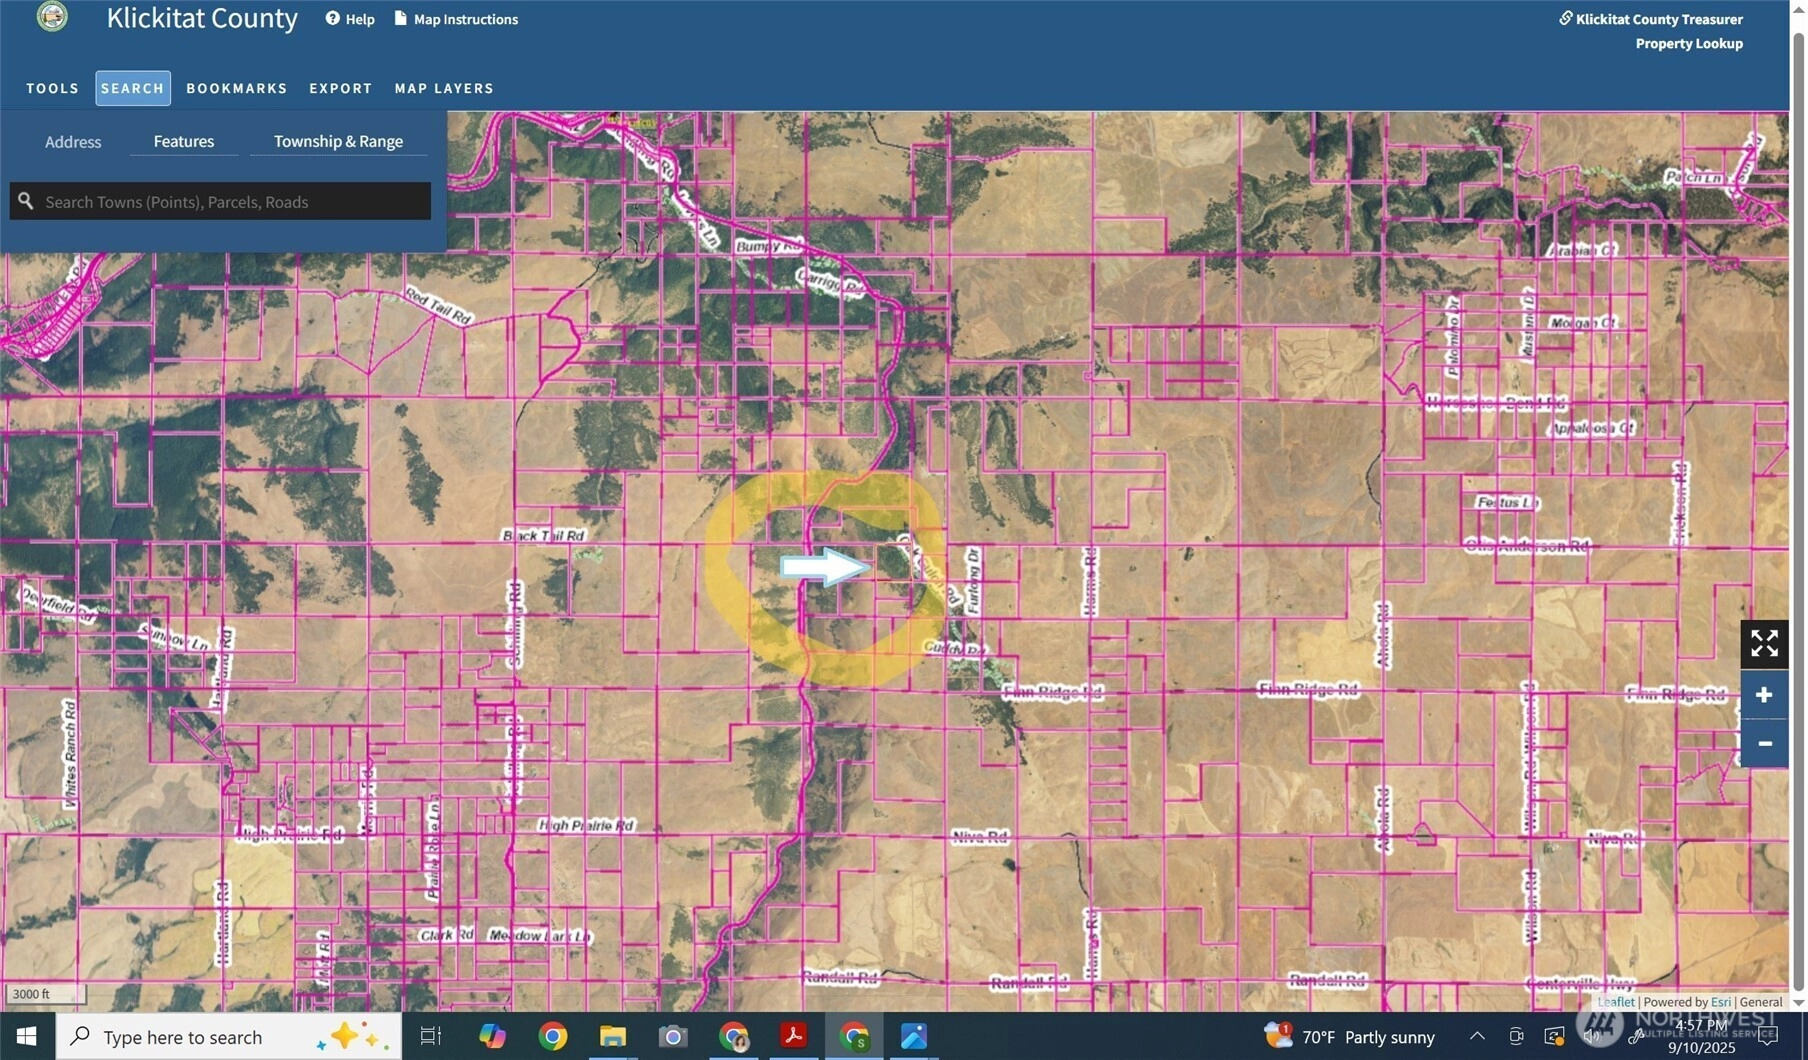Open the BOOKMARKS menu
Screen dimensions: 1808x1060
point(236,88)
